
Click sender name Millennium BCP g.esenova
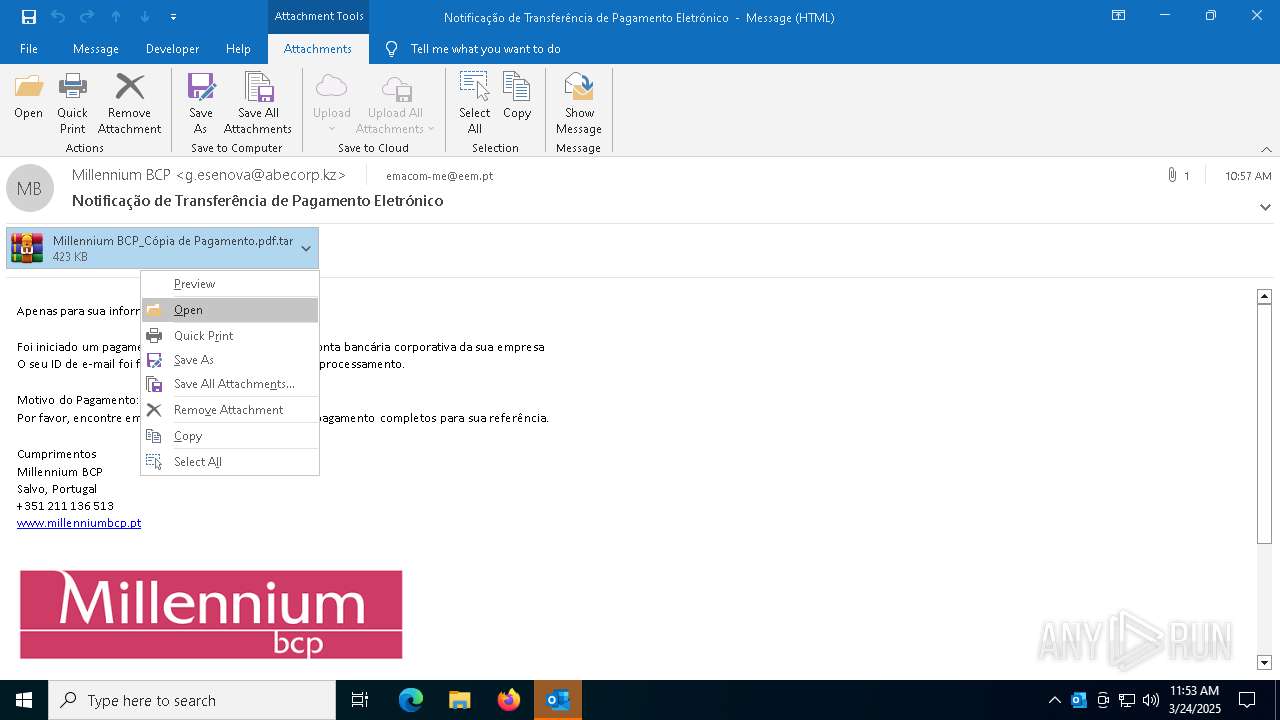[209, 175]
